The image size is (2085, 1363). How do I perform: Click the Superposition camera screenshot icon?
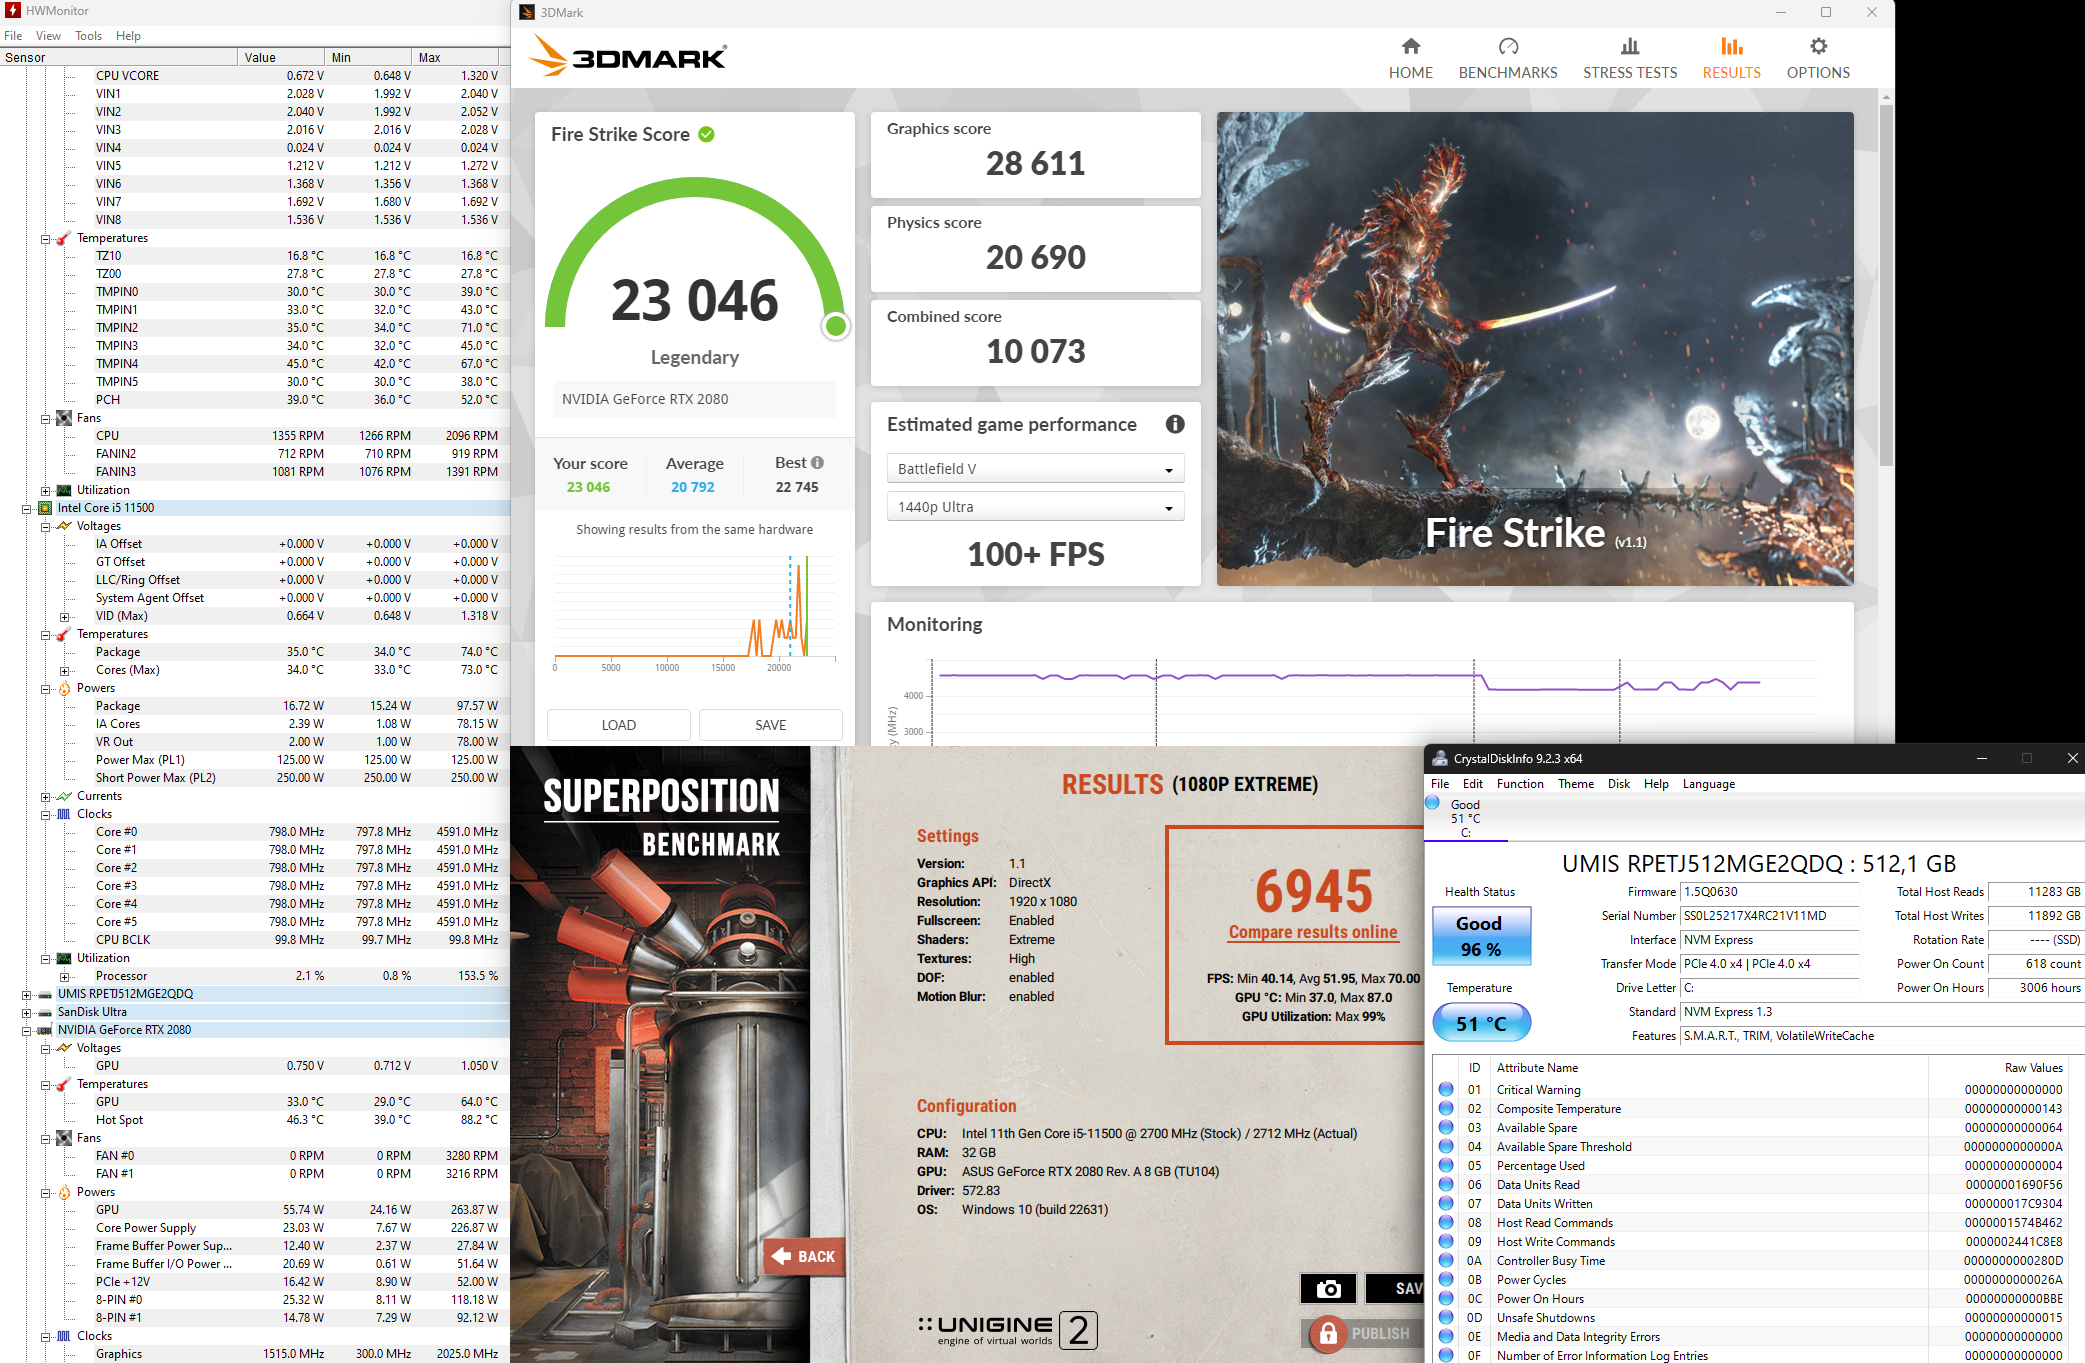click(x=1328, y=1289)
